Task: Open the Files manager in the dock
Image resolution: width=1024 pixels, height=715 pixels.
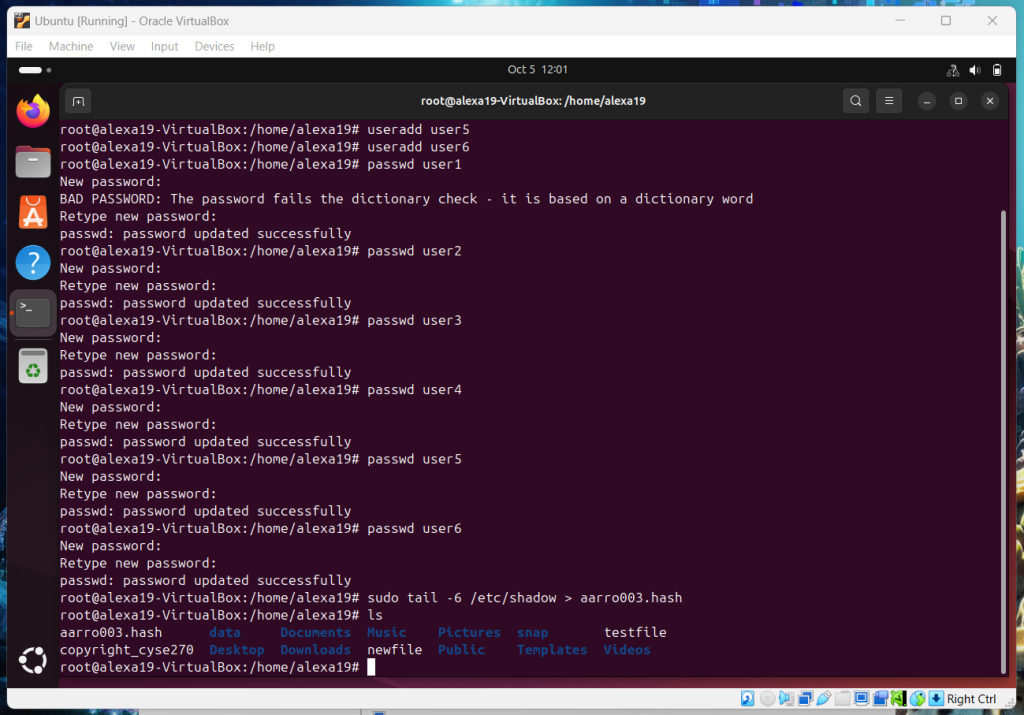Action: [33, 161]
